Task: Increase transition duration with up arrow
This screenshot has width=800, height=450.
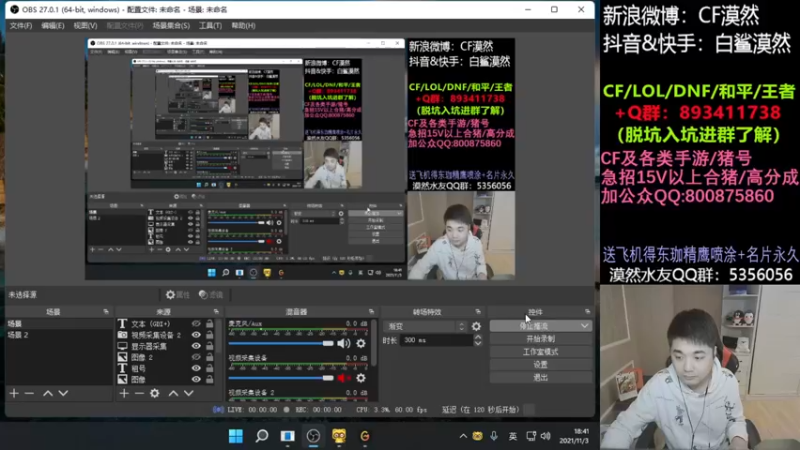Action: [x=478, y=337]
